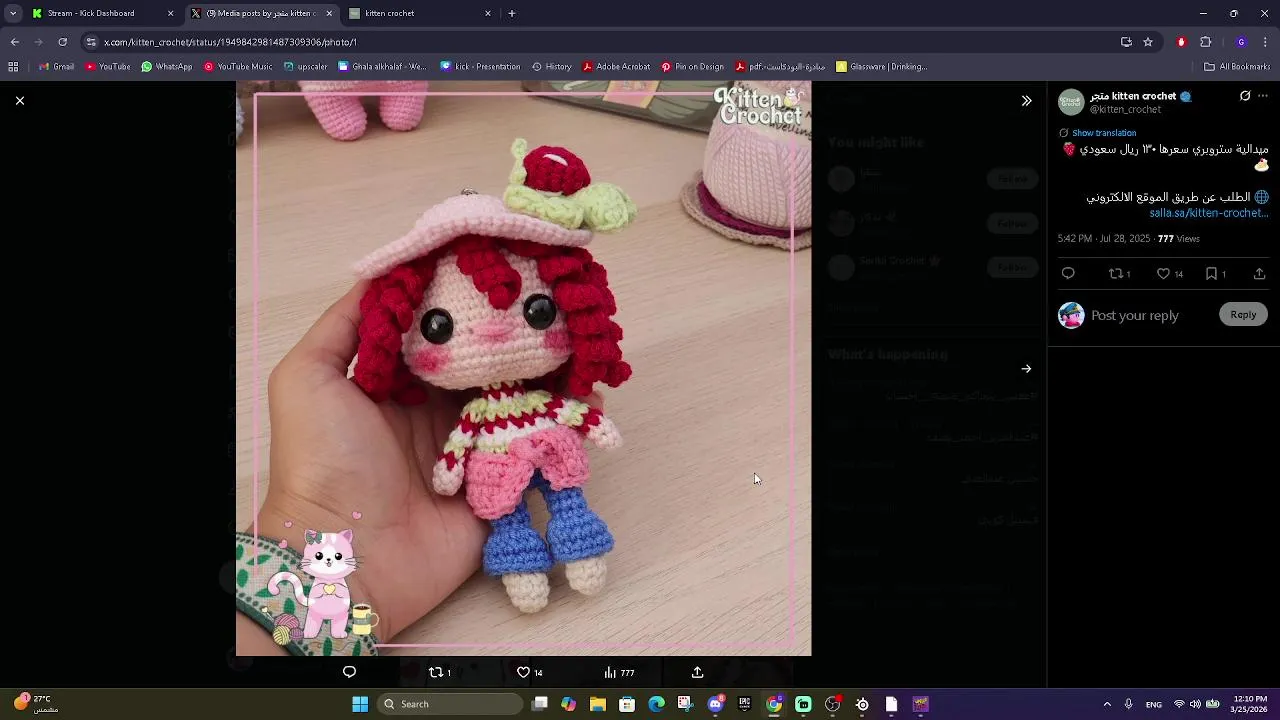Click the taskbar Search box
The width and height of the screenshot is (1280, 720).
(x=451, y=704)
